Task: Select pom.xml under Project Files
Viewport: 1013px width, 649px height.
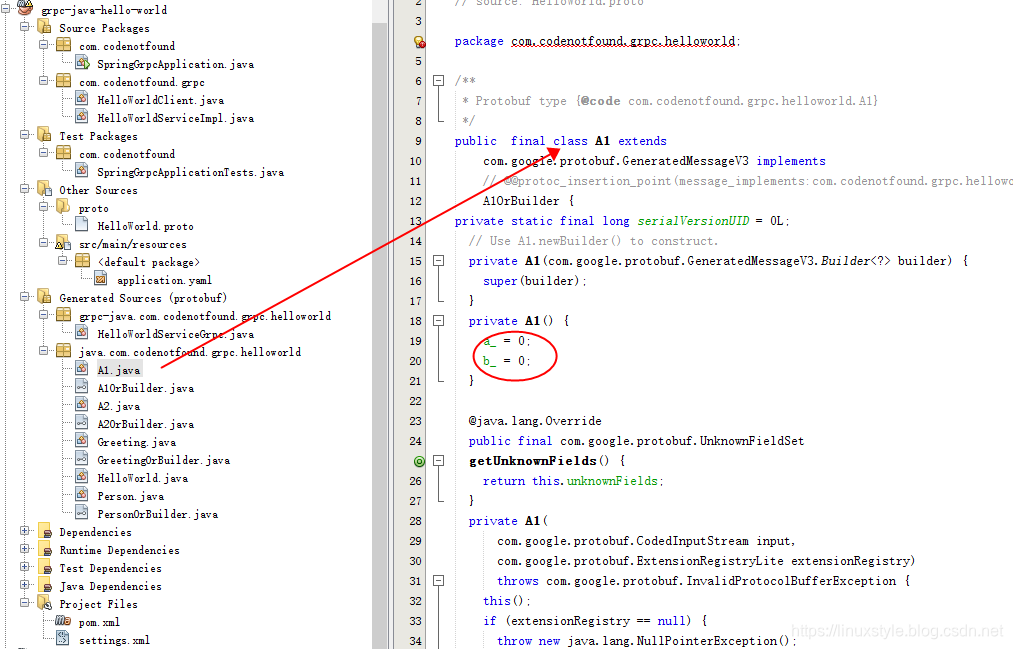Action: coord(99,623)
